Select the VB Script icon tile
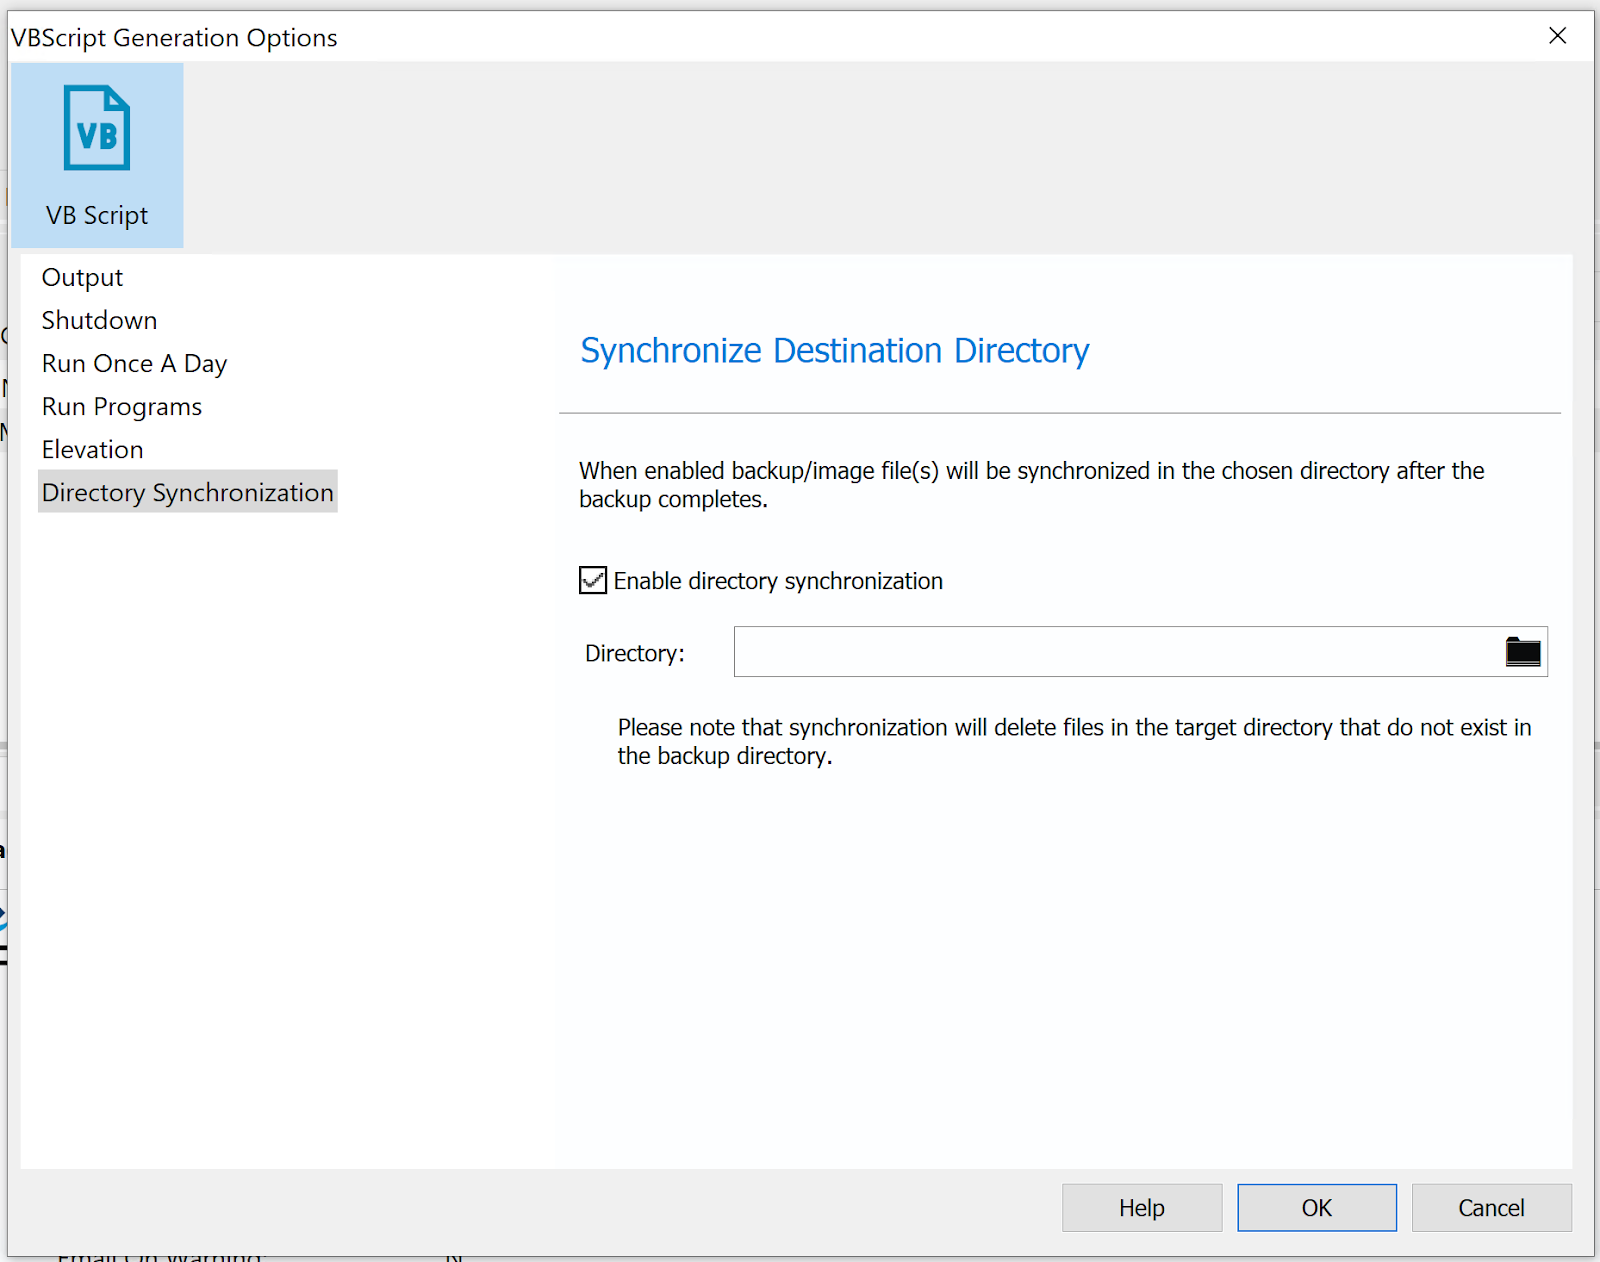Viewport: 1600px width, 1262px height. click(x=97, y=155)
